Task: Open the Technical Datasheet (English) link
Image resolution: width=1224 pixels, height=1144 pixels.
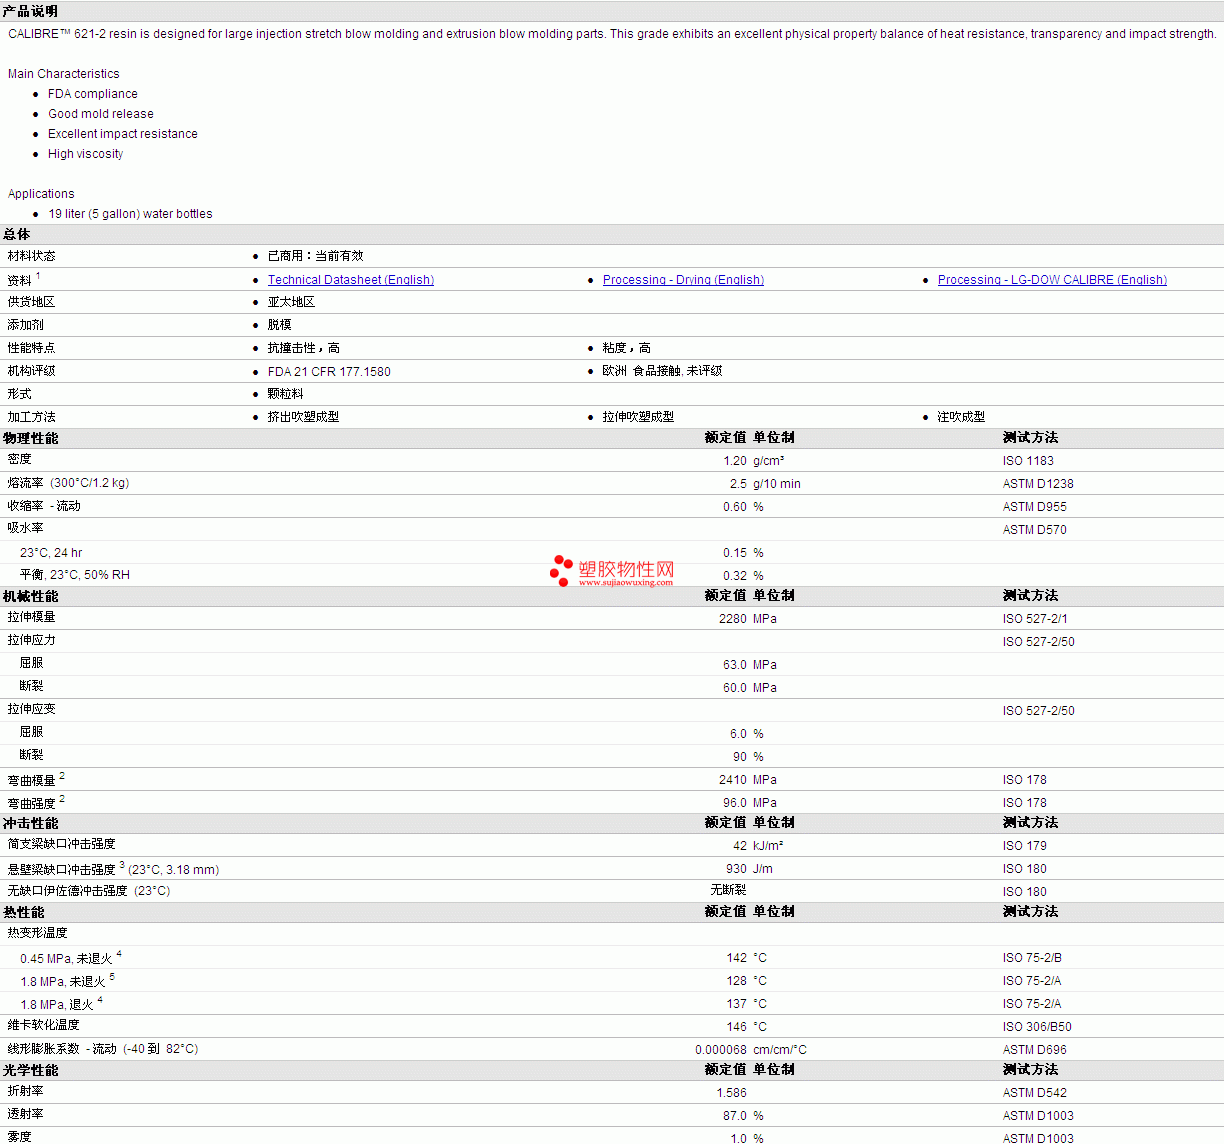Action: coord(351,280)
